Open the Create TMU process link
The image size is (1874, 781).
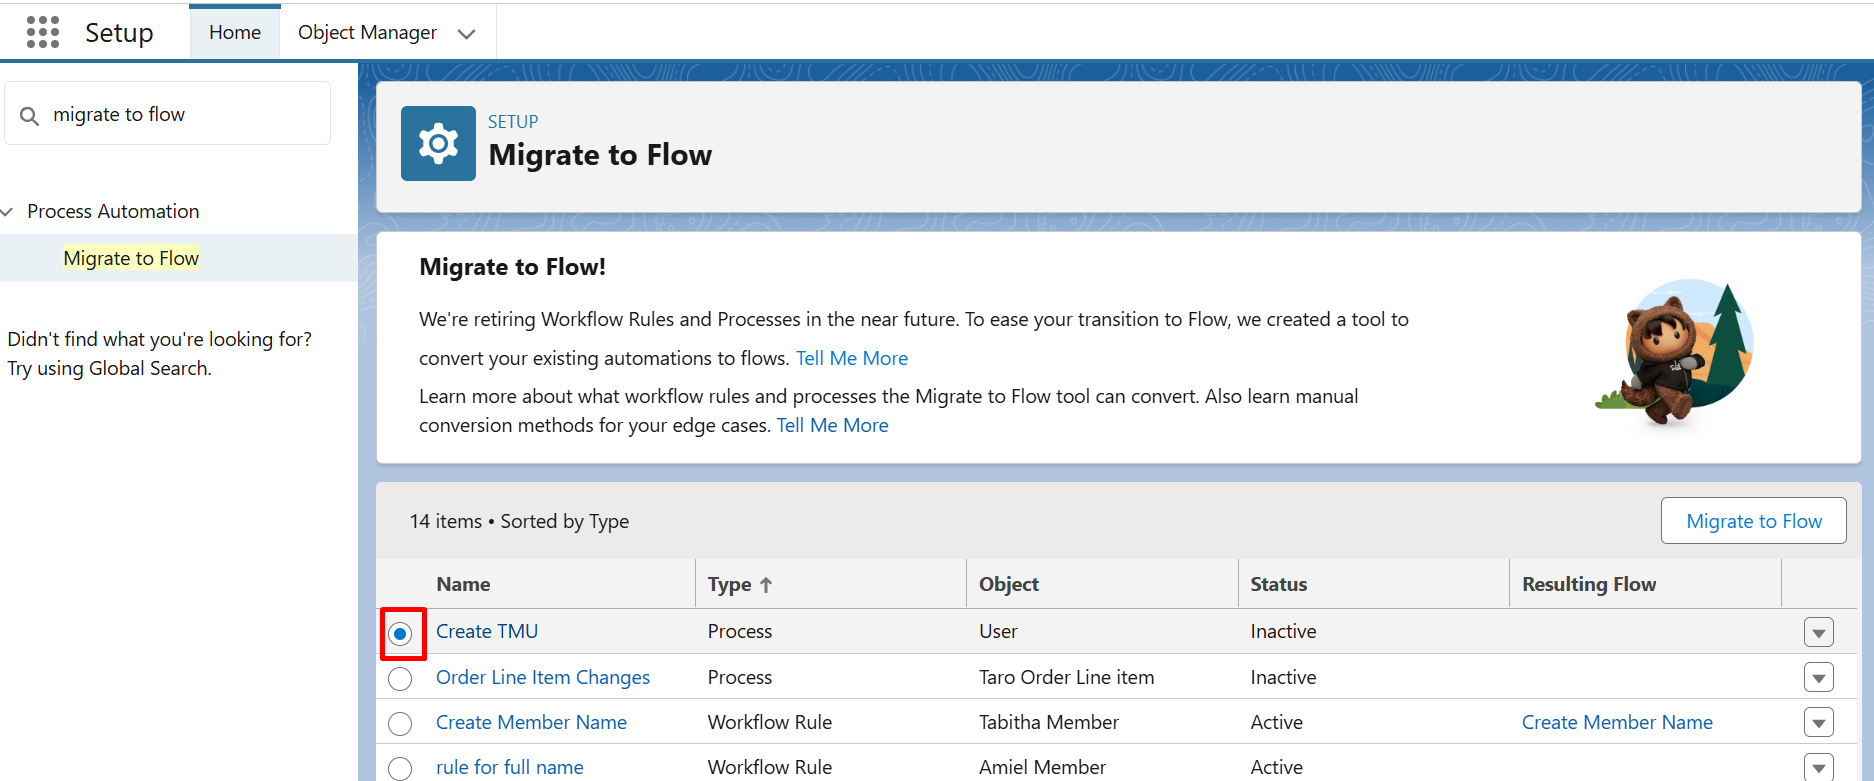[x=487, y=631]
